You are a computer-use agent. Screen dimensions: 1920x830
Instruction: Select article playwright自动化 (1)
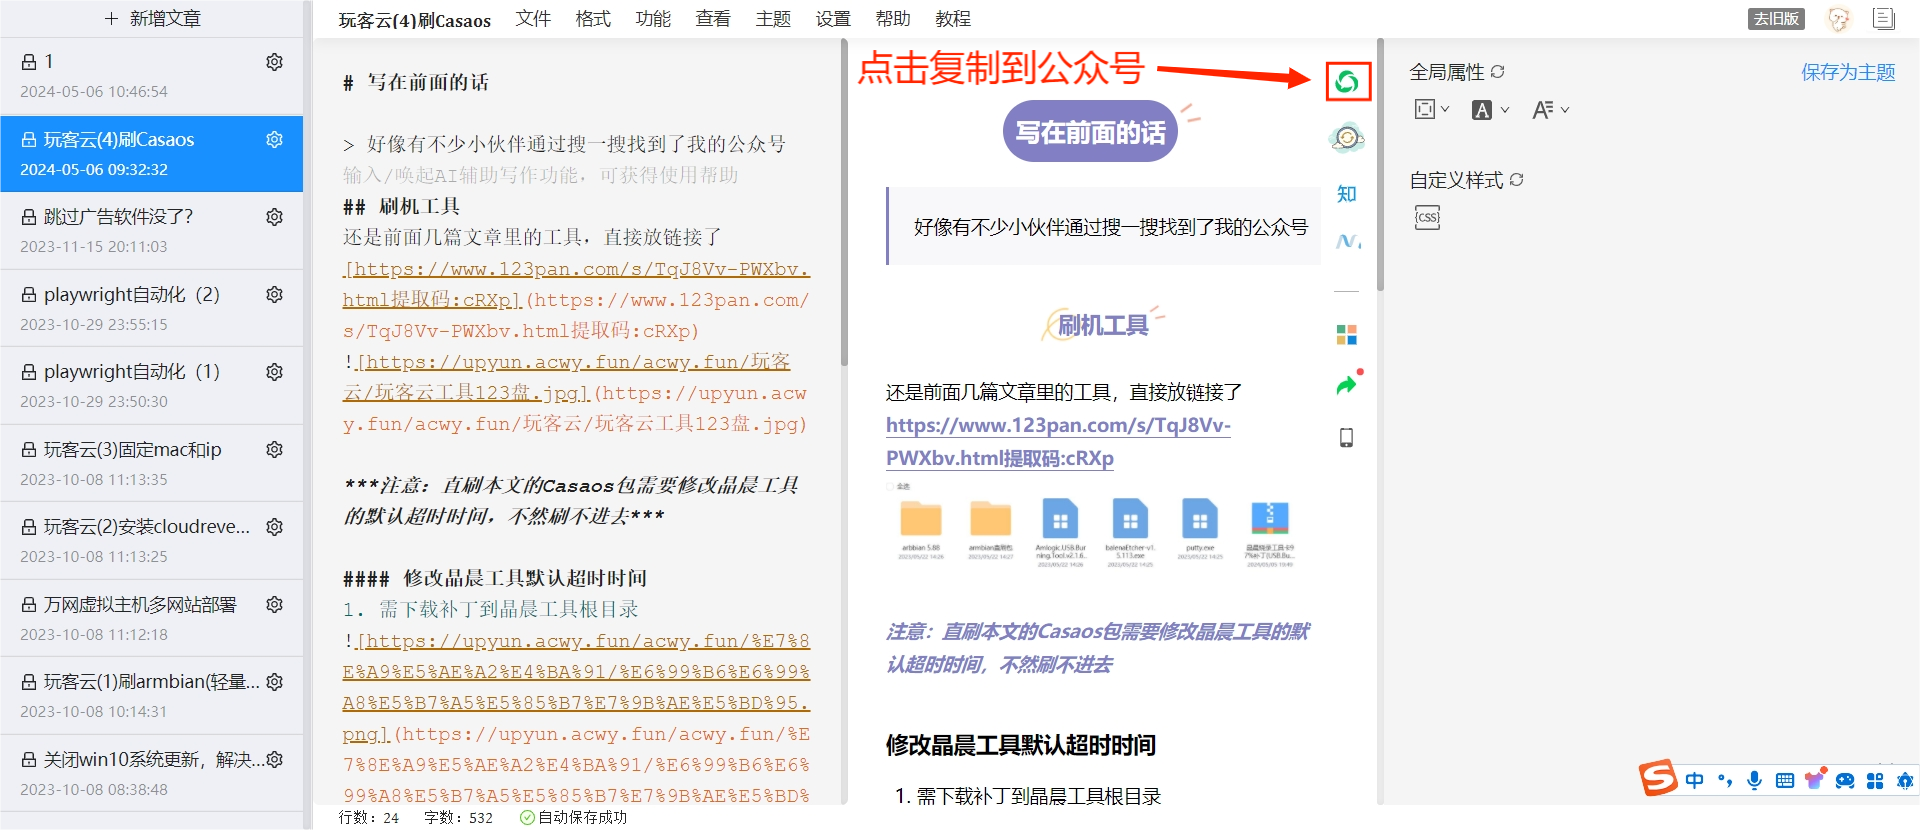click(x=152, y=386)
